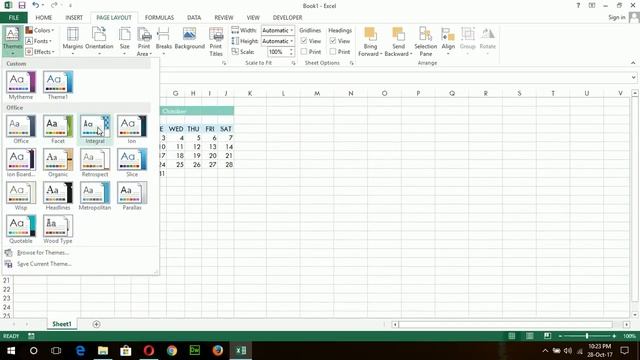
Task: Switch to the DEVELOPER tab
Action: [287, 18]
